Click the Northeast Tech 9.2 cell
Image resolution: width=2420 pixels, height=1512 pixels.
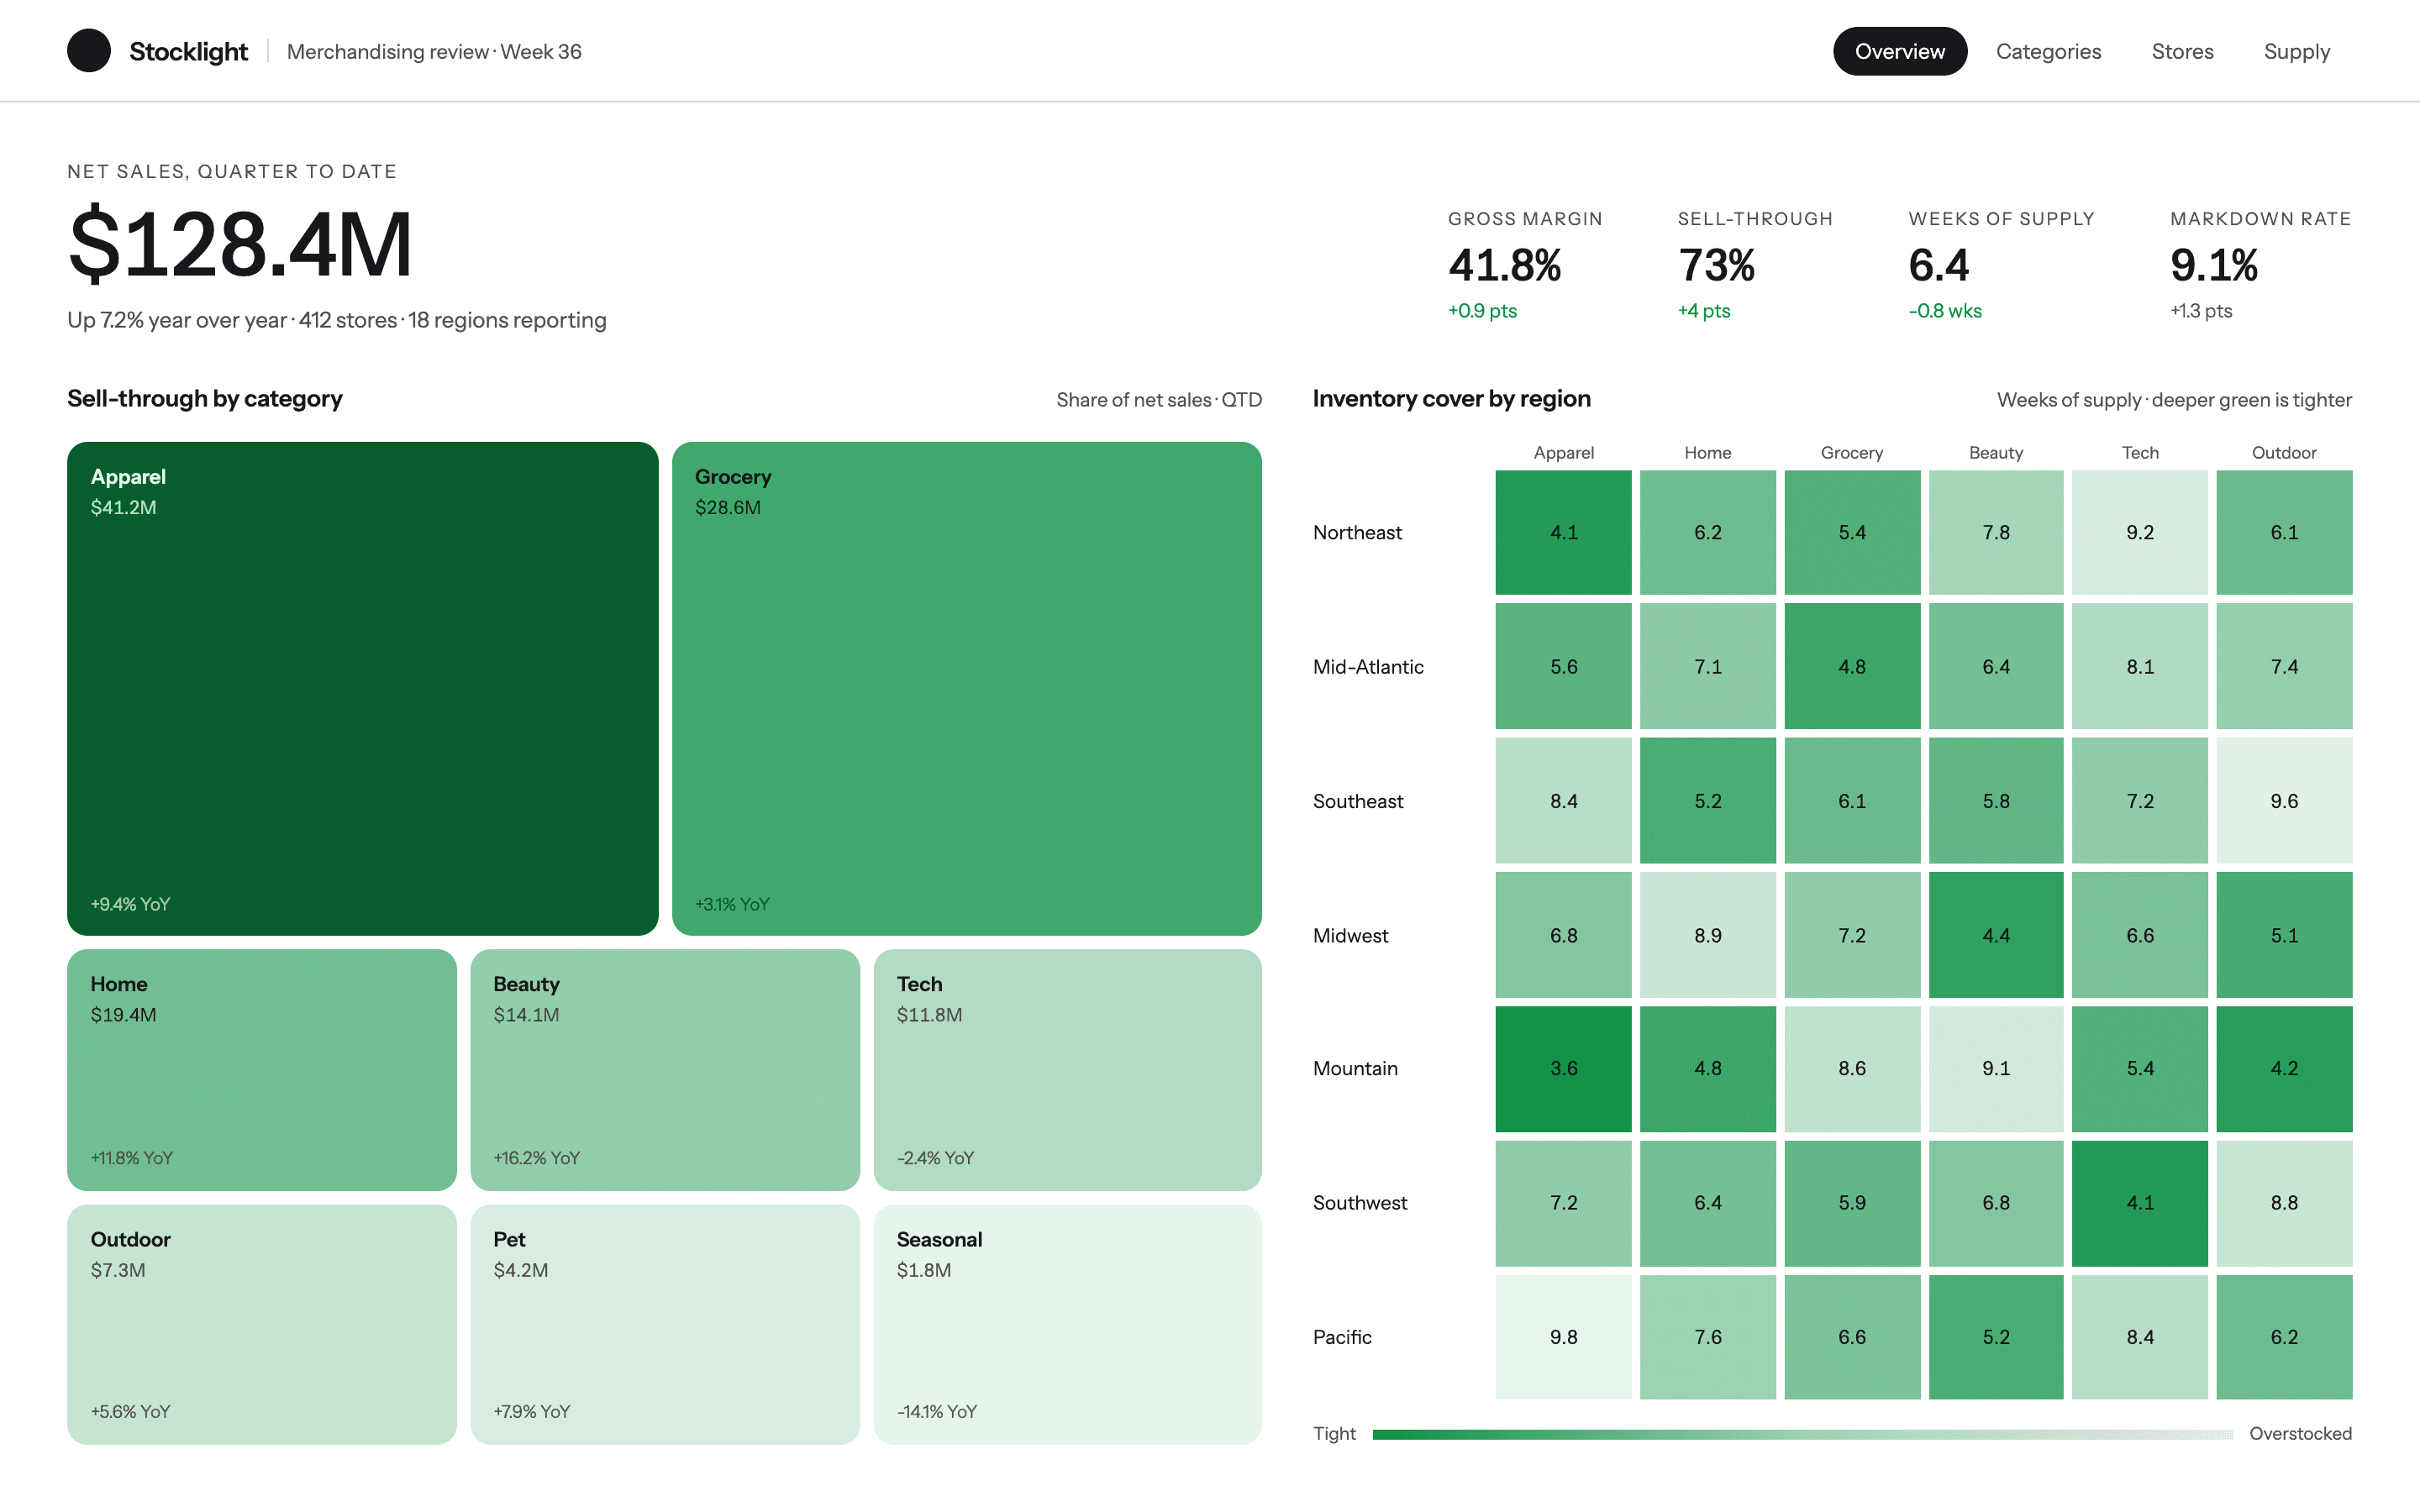click(x=2139, y=532)
